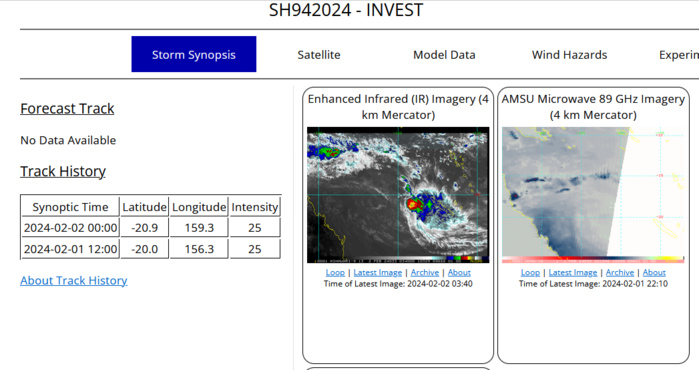Select the latitude value -20.9
Image resolution: width=699 pixels, height=370 pixels.
pos(144,228)
